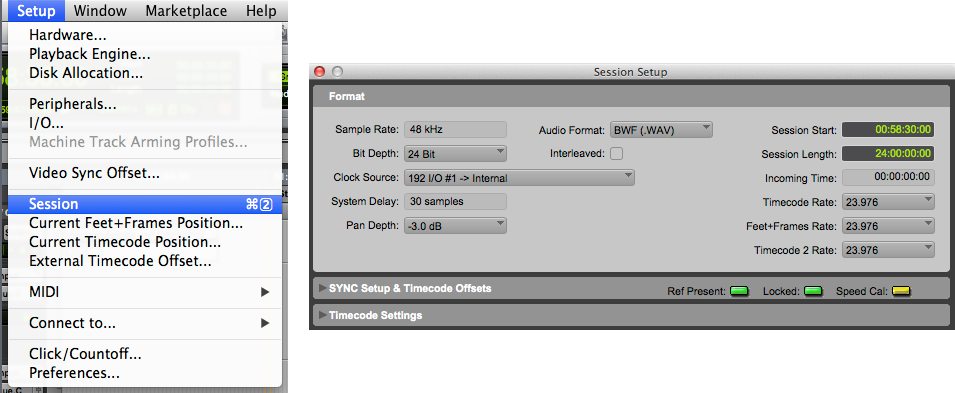Open Click/Countoff... settings
The width and height of the screenshot is (955, 393).
coord(144,354)
